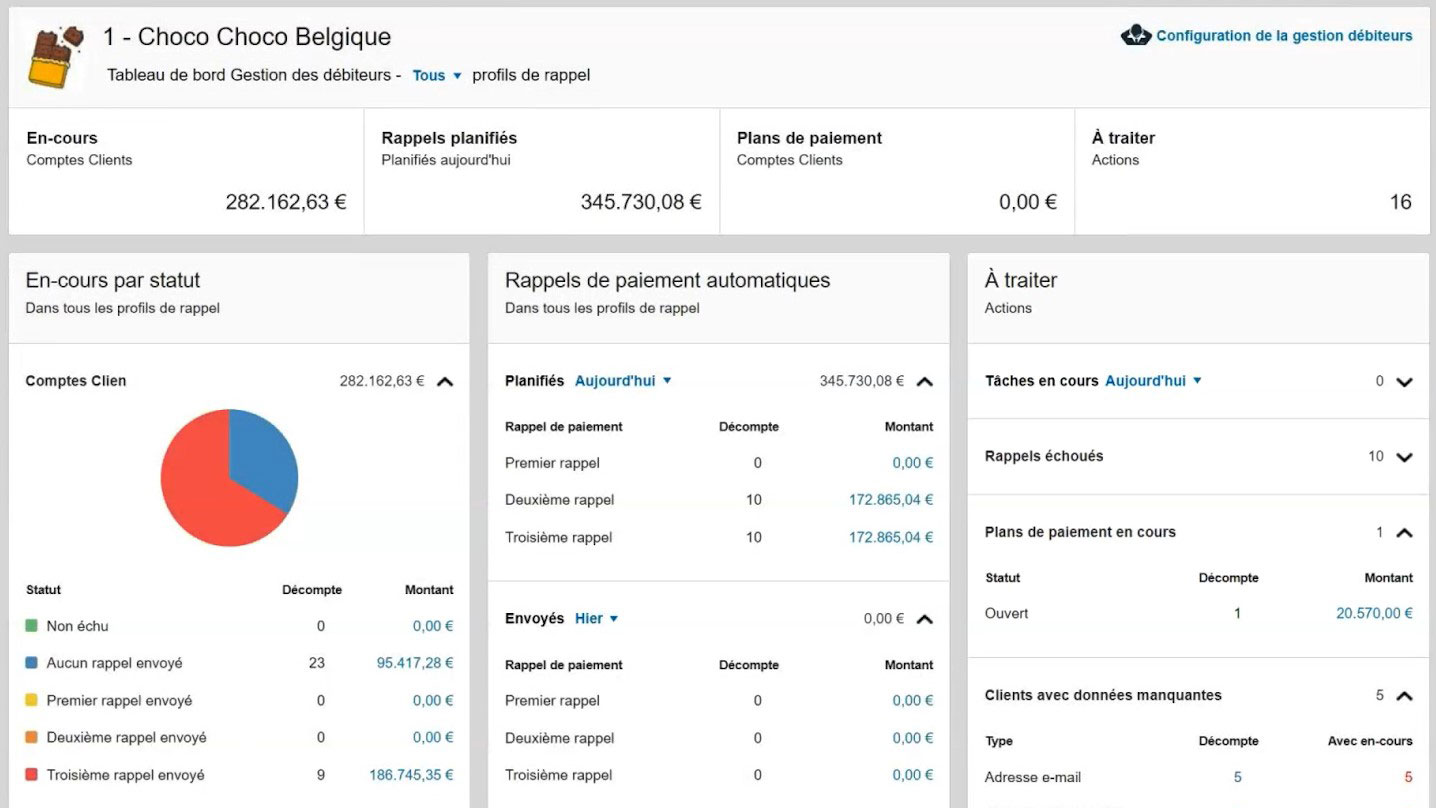The image size is (1436, 808).
Task: Expand the Rappels échoués section
Action: coord(1404,457)
